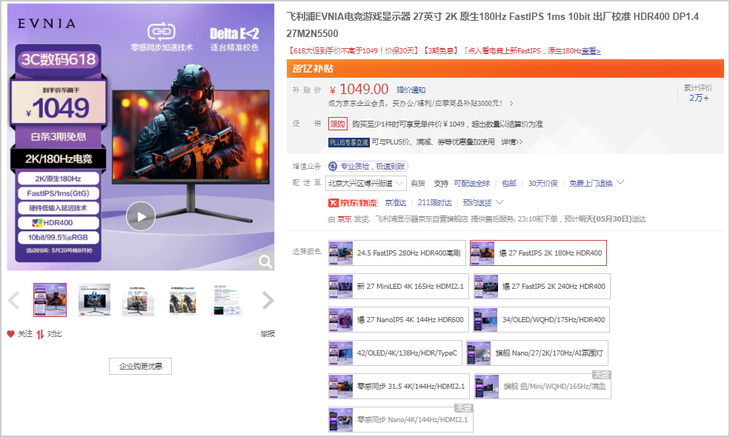Screen dimensions: 730x437
Task: Expand logistics options chevron after 预约送货
Action: [500, 202]
